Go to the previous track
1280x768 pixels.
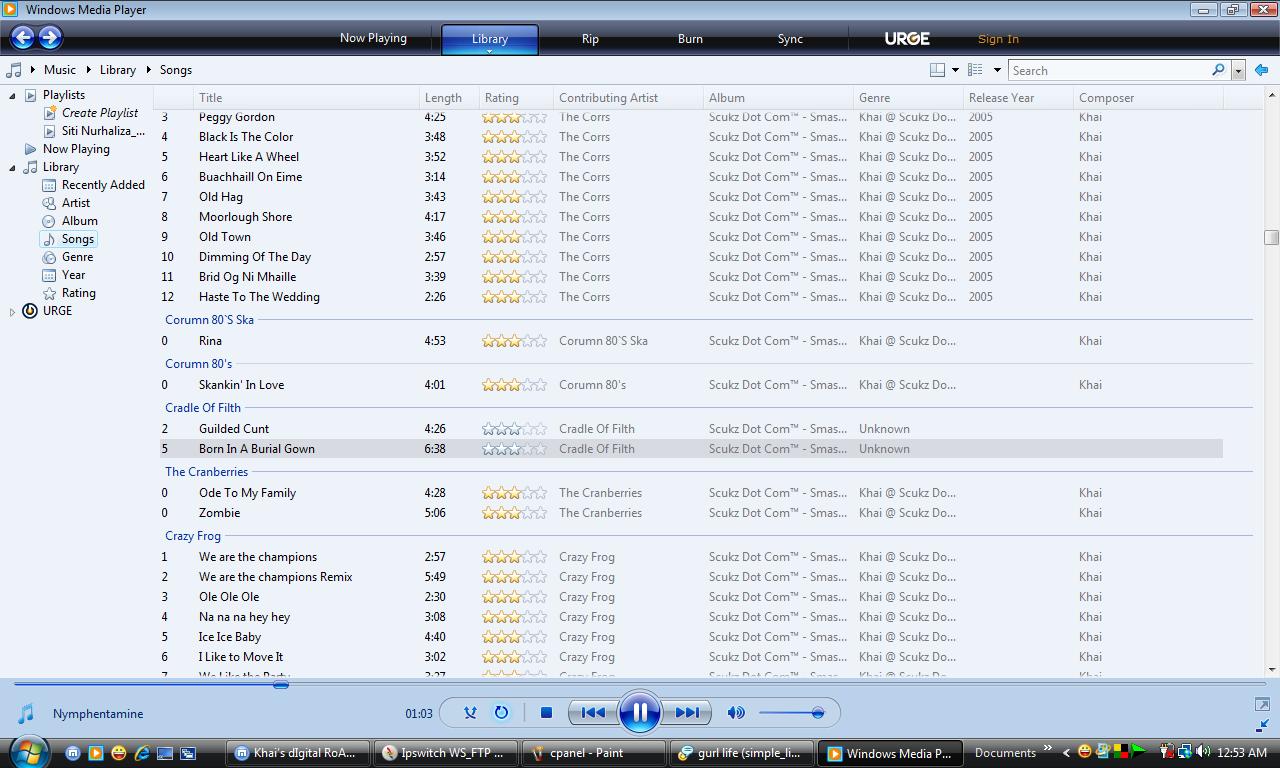(592, 713)
